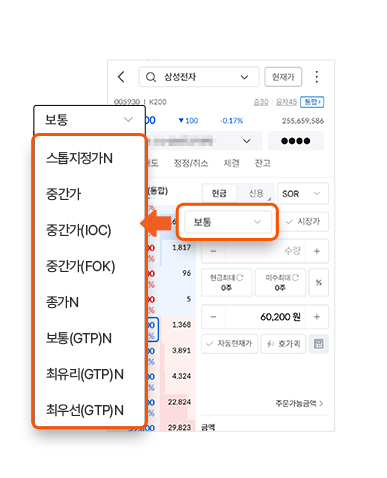Switch to the 정정/취소 tab

click(191, 163)
